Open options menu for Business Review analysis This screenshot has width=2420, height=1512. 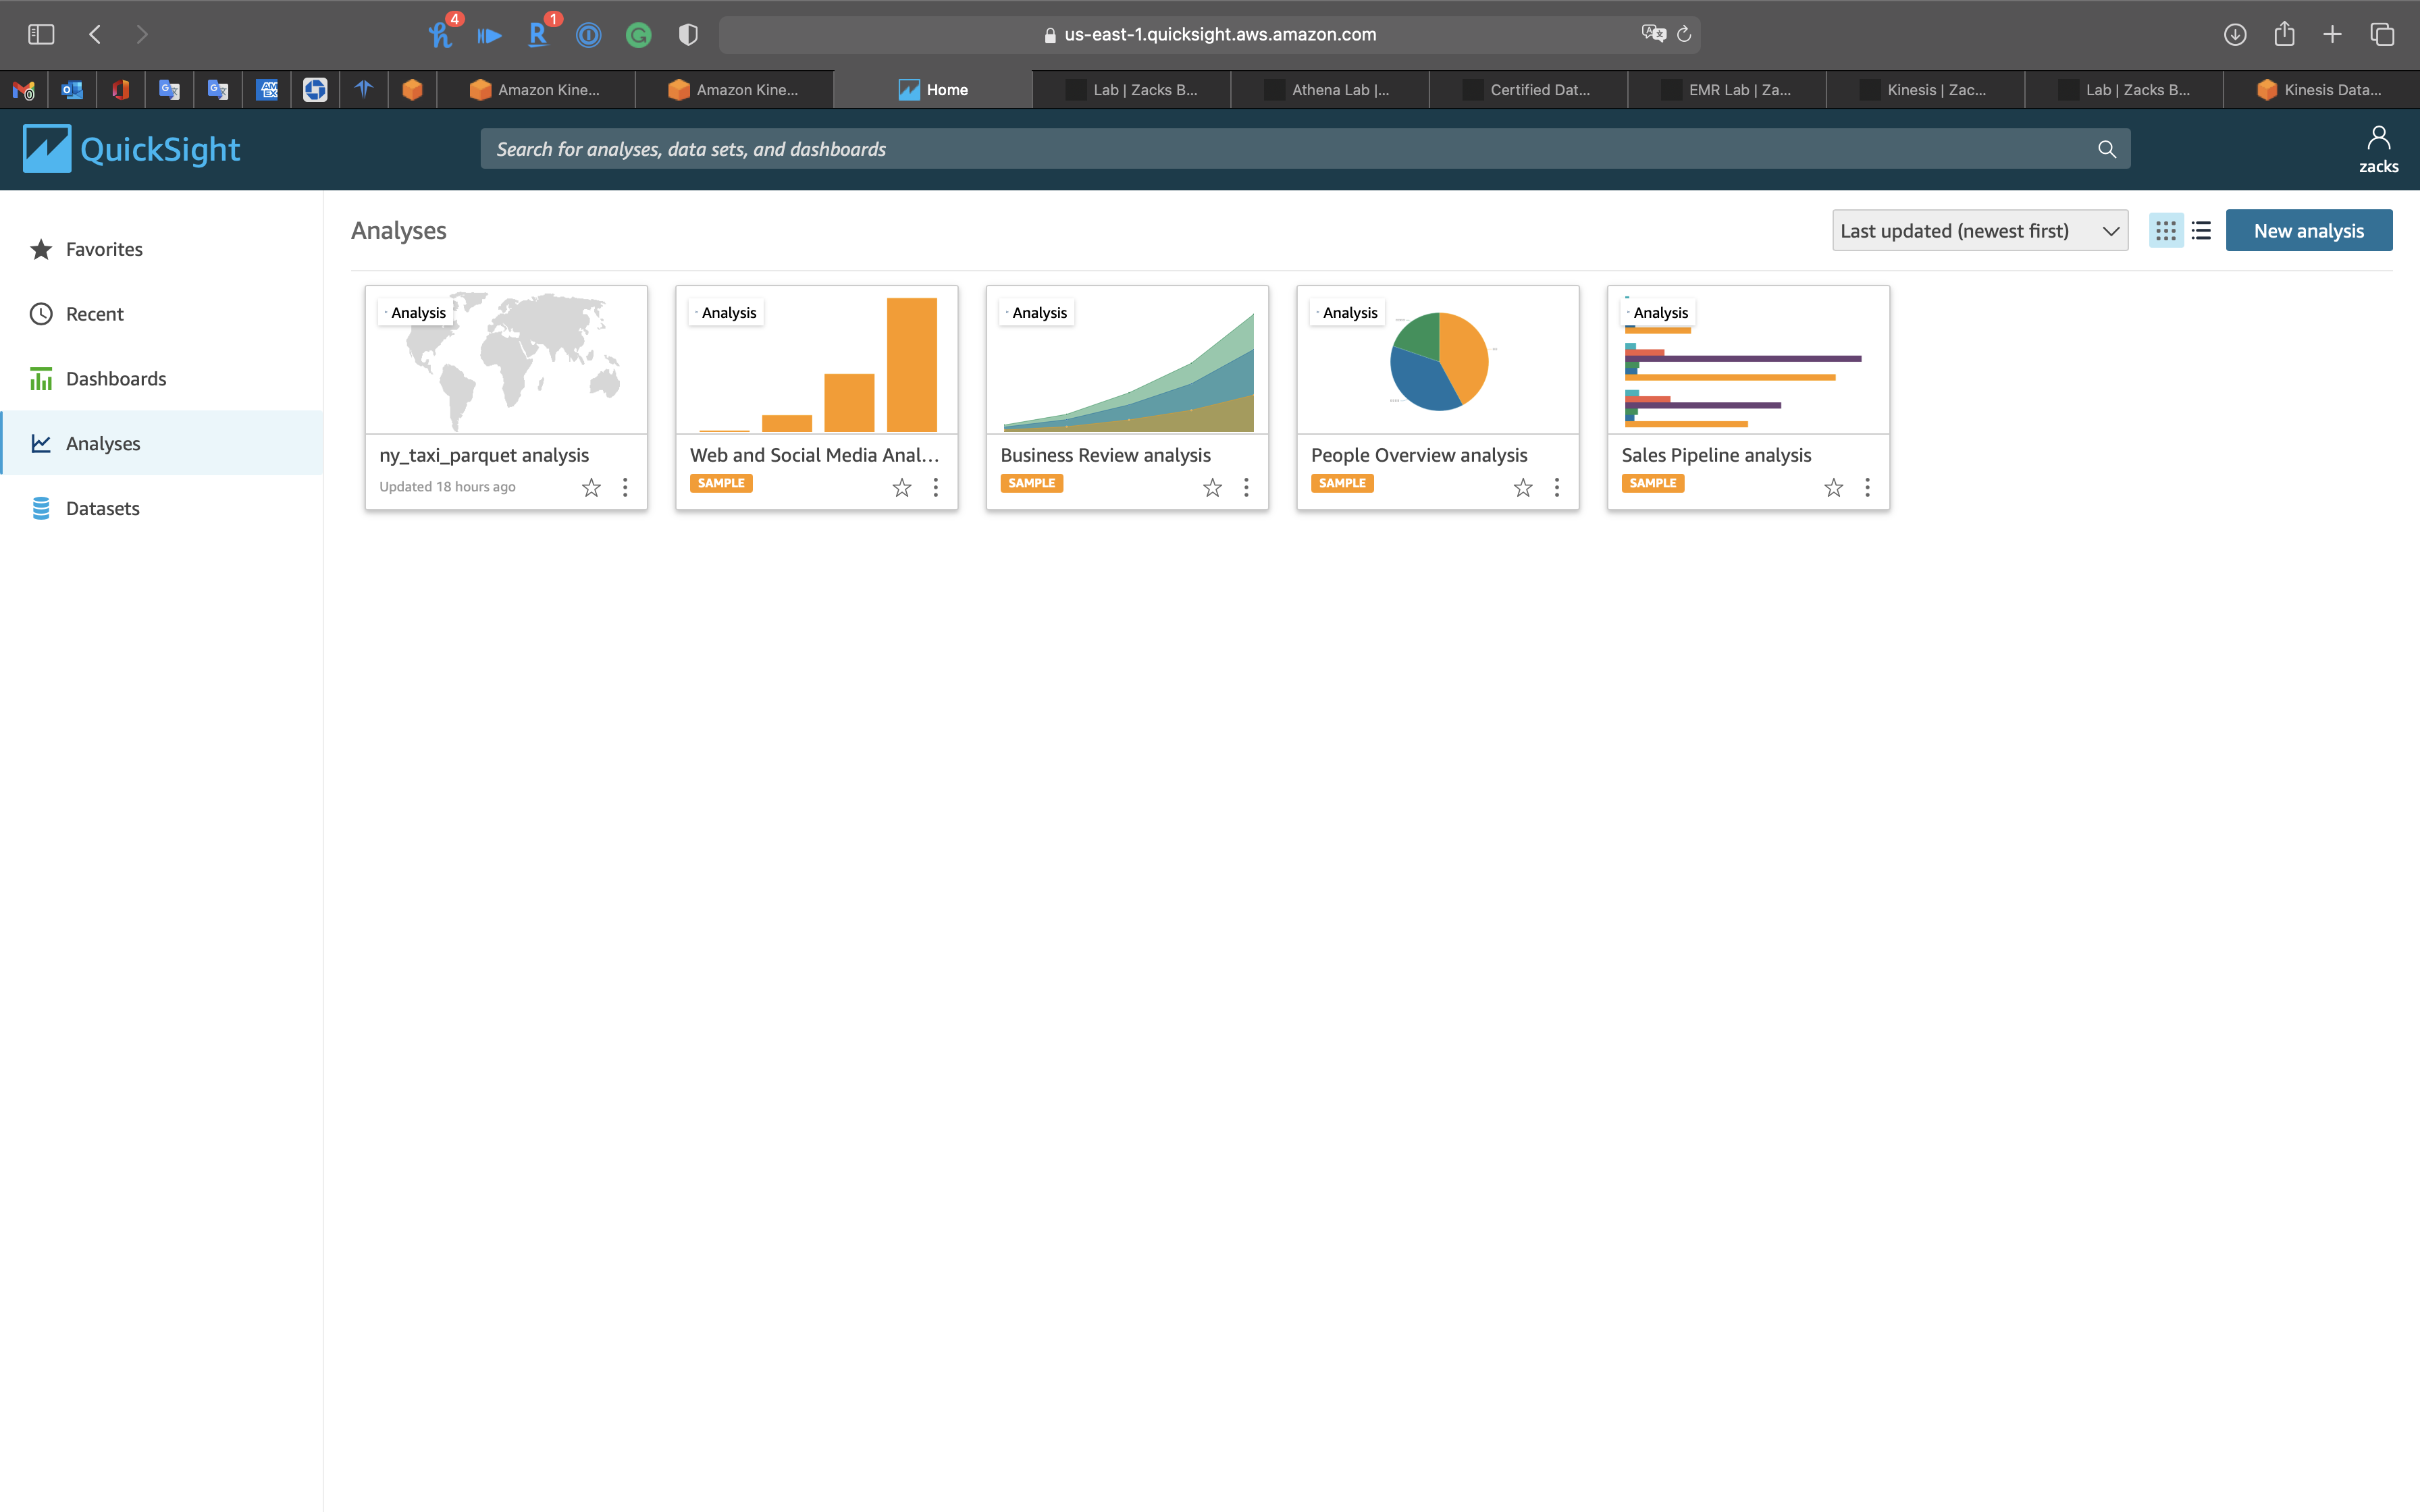pos(1245,487)
